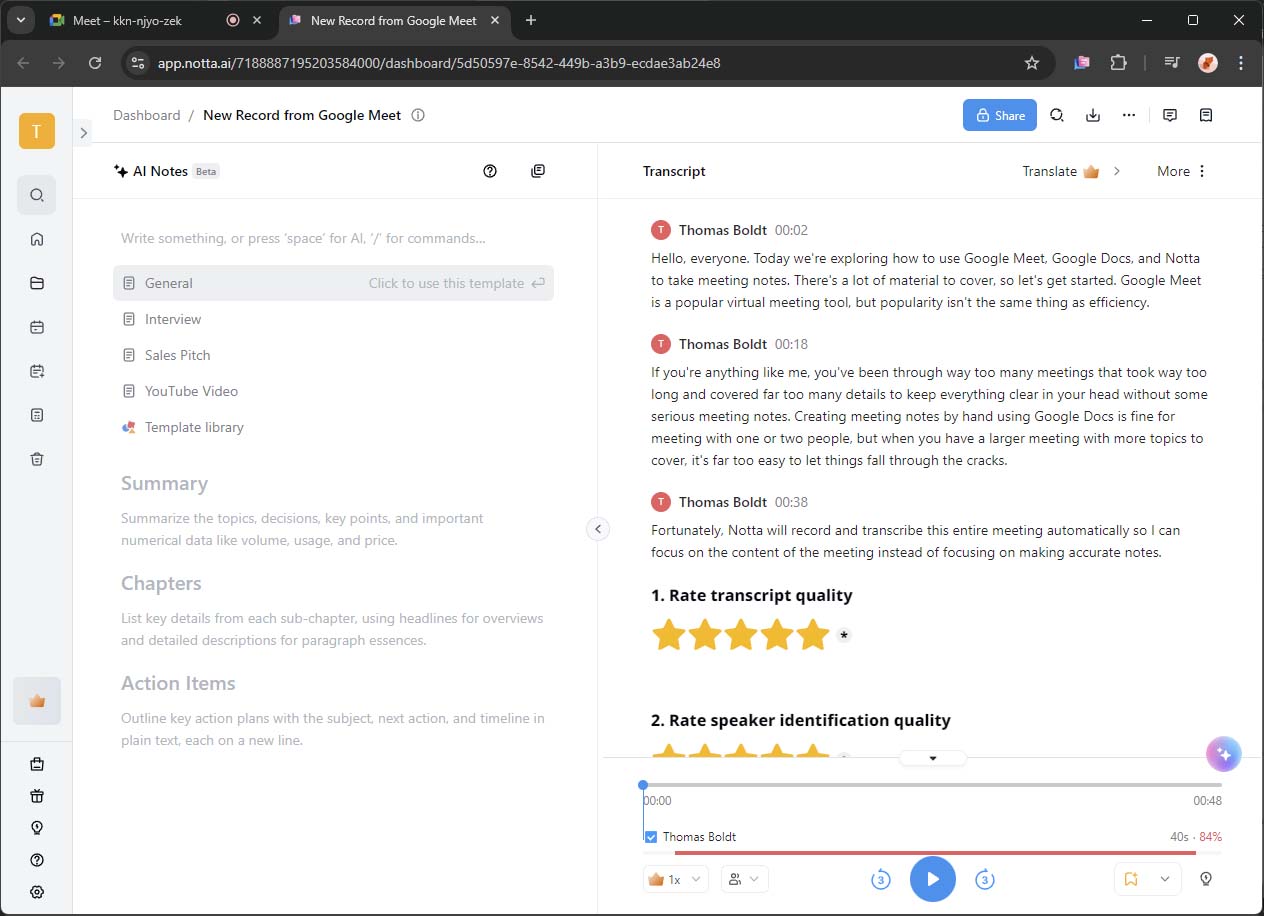The image size is (1264, 916).
Task: Open the folder icon in the left sidebar
Action: coord(37,283)
